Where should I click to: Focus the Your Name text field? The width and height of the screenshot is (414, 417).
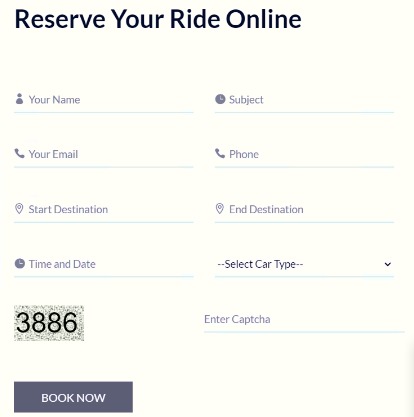click(x=104, y=100)
